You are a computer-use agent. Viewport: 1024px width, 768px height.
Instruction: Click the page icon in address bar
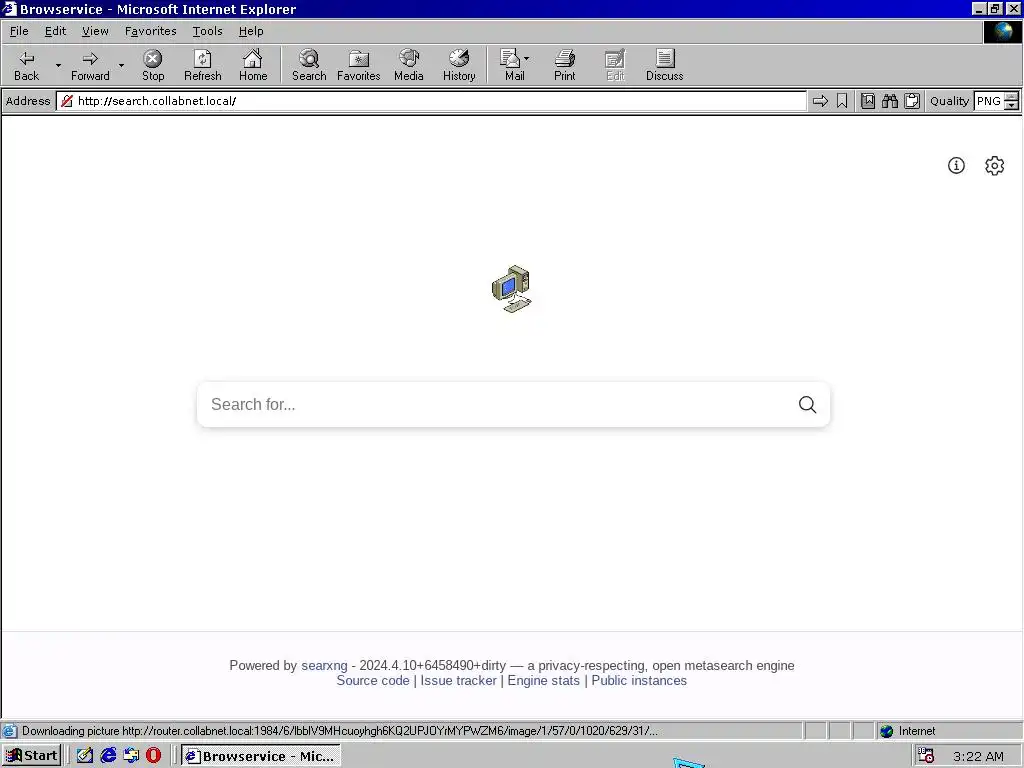click(x=67, y=101)
